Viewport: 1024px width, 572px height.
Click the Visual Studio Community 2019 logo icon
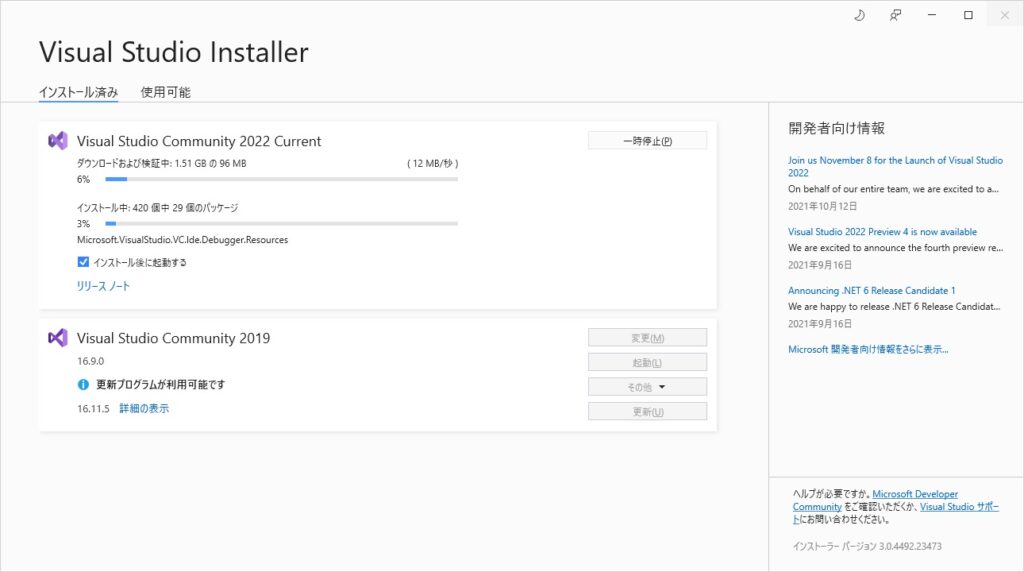click(57, 338)
